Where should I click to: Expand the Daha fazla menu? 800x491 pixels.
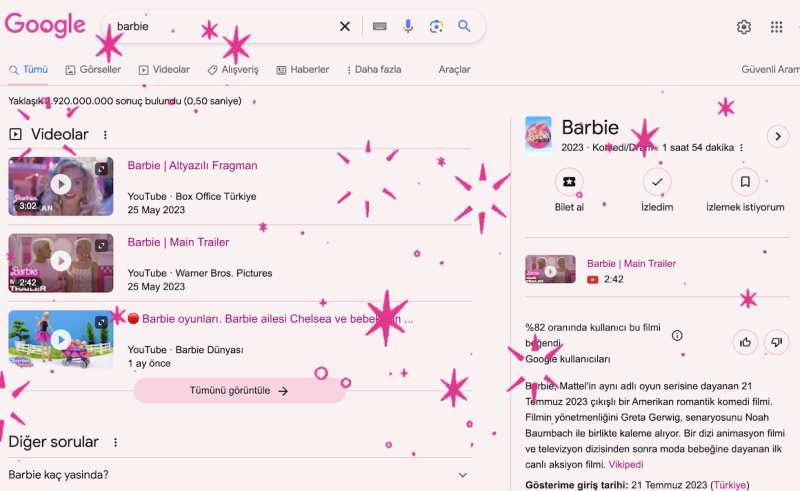(374, 69)
